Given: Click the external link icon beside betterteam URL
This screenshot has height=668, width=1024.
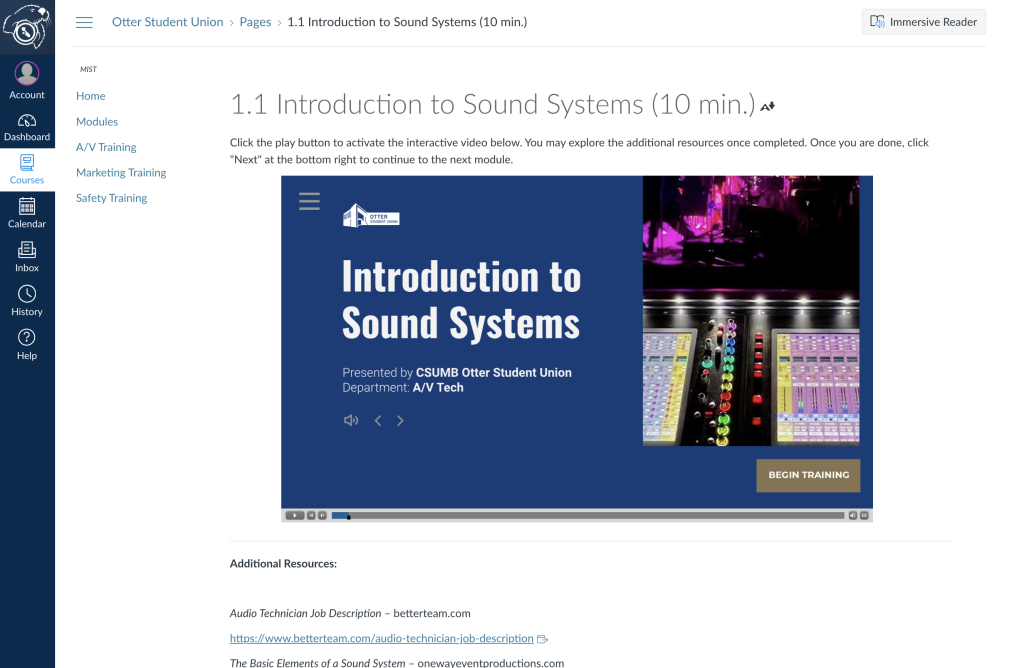Looking at the screenshot, I should (x=542, y=639).
